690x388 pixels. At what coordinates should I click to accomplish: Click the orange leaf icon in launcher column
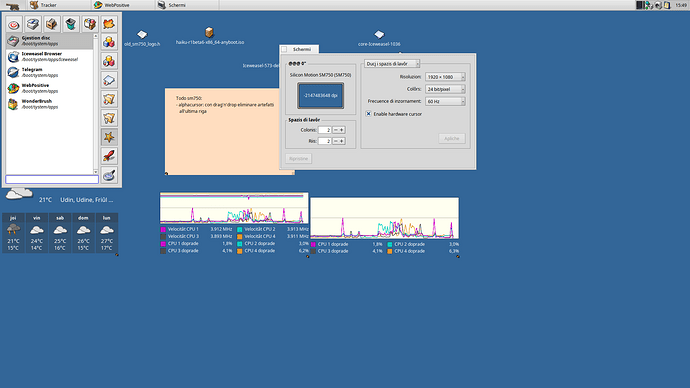tap(109, 24)
